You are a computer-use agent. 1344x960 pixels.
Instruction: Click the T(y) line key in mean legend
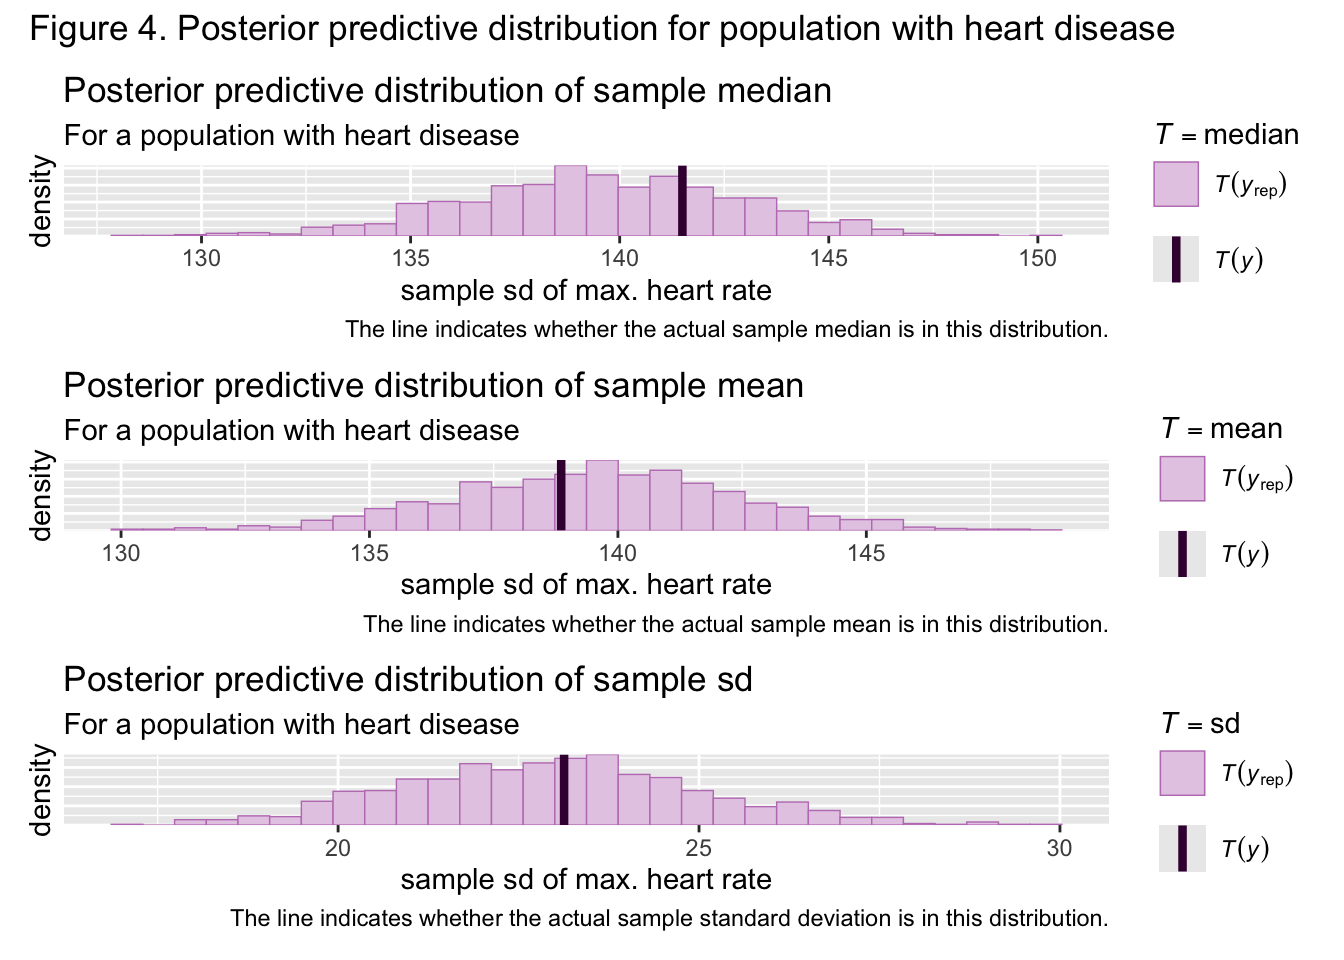(1182, 554)
